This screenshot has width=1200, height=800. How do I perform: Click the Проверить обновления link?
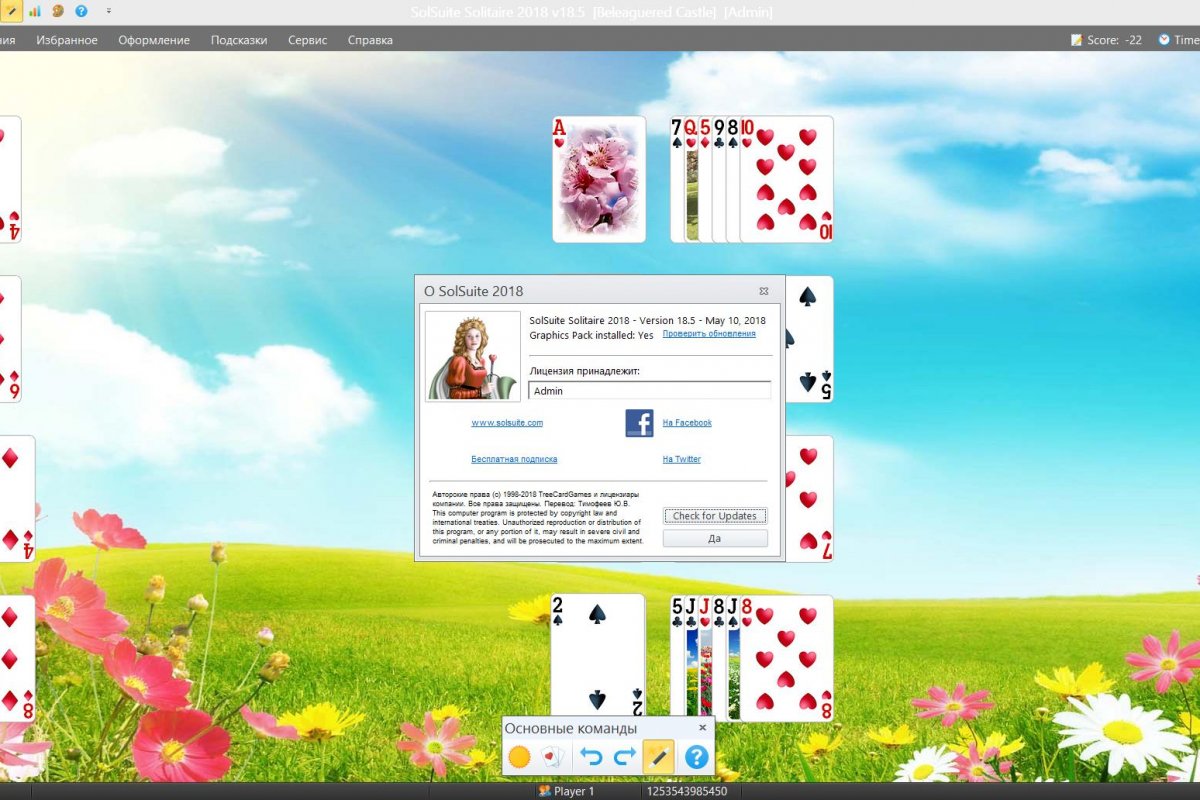(709, 334)
